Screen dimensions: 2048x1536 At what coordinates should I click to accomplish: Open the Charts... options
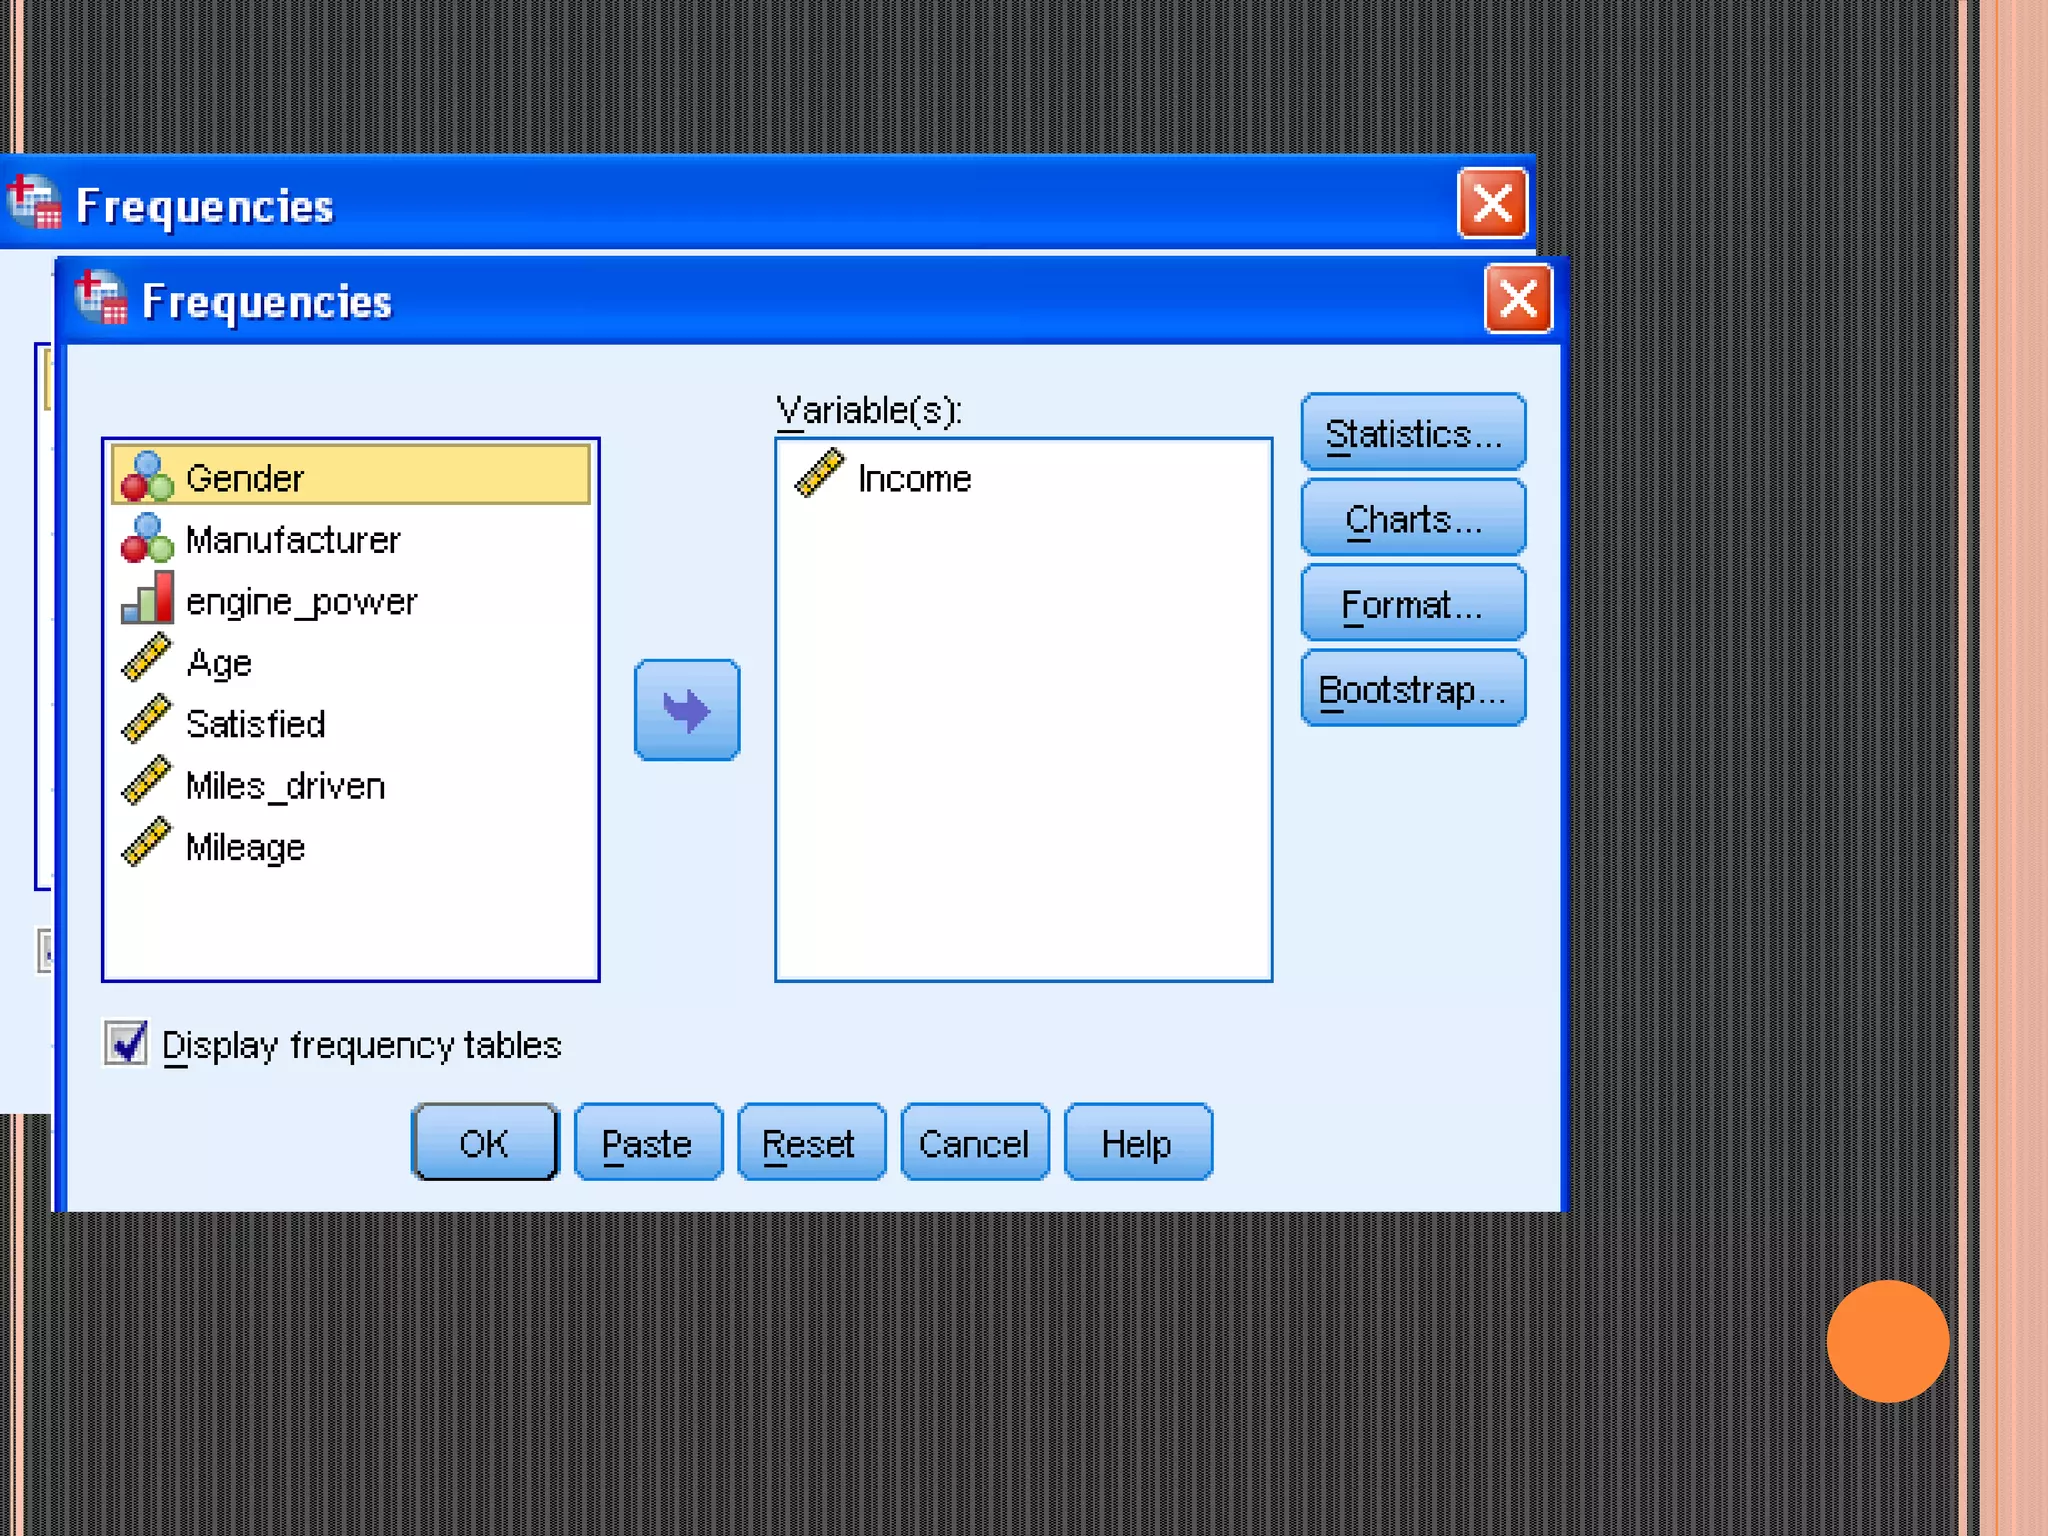pyautogui.click(x=1413, y=519)
